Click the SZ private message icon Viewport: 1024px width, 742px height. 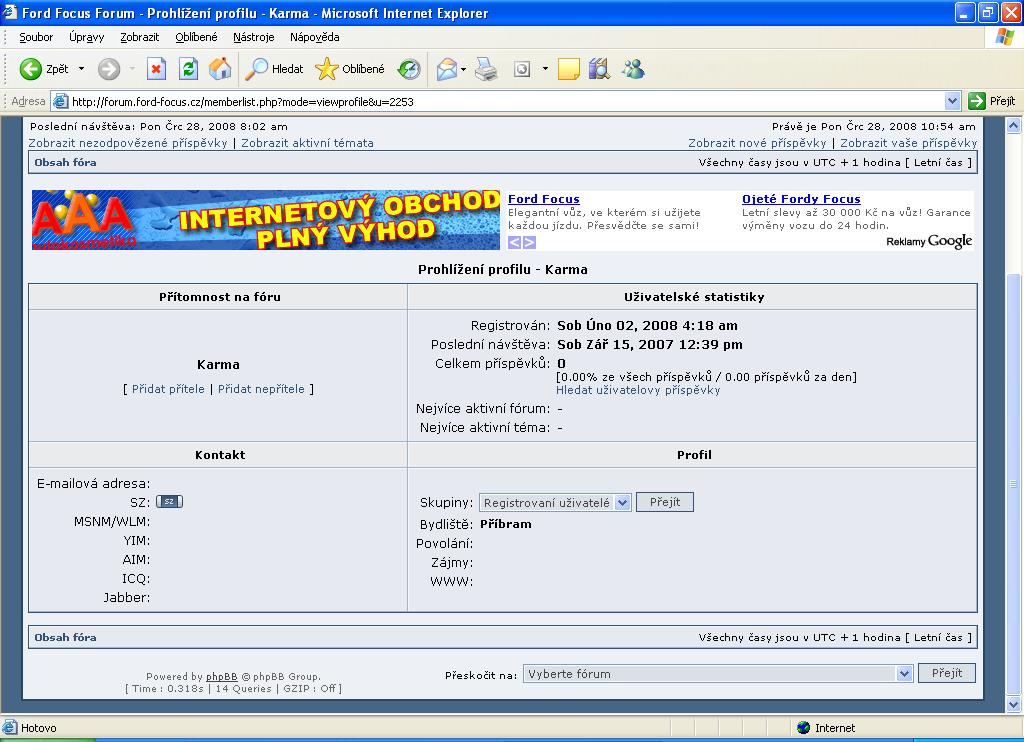(x=170, y=502)
